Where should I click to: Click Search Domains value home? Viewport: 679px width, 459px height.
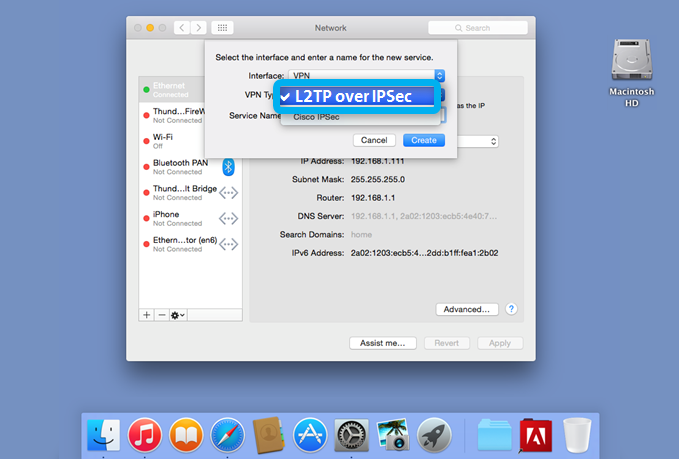(x=361, y=235)
